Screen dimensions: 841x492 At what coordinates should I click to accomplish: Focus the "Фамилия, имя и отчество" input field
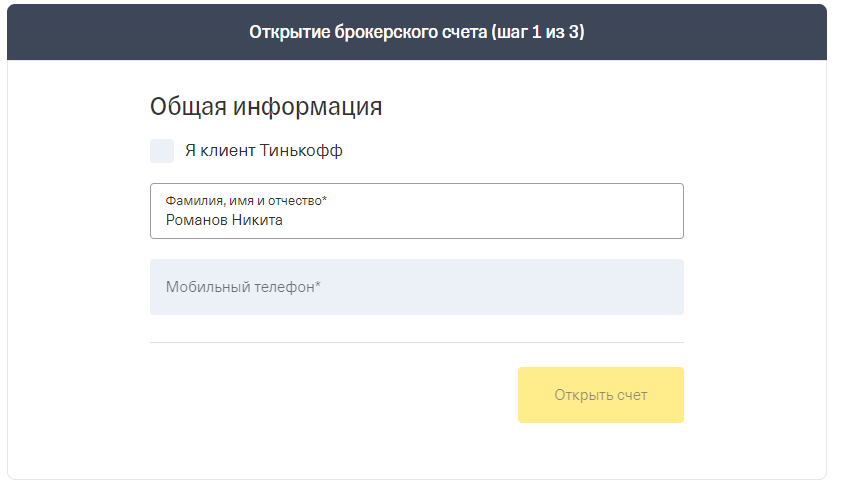[x=417, y=211]
